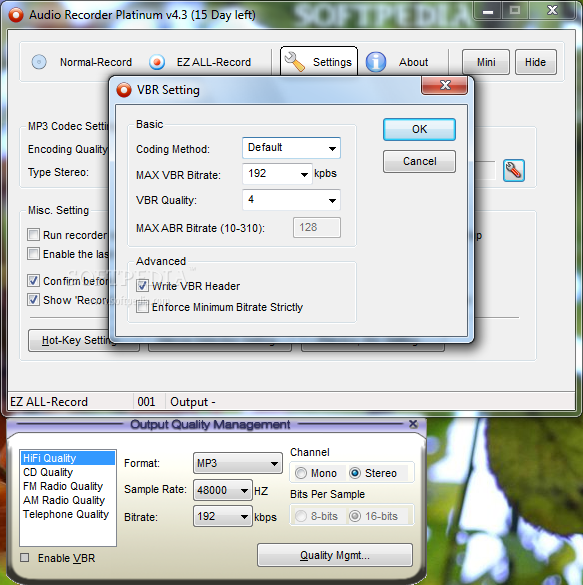This screenshot has height=585, width=583.
Task: Open the MAX VBR Bitrate dropdown
Action: click(x=277, y=174)
